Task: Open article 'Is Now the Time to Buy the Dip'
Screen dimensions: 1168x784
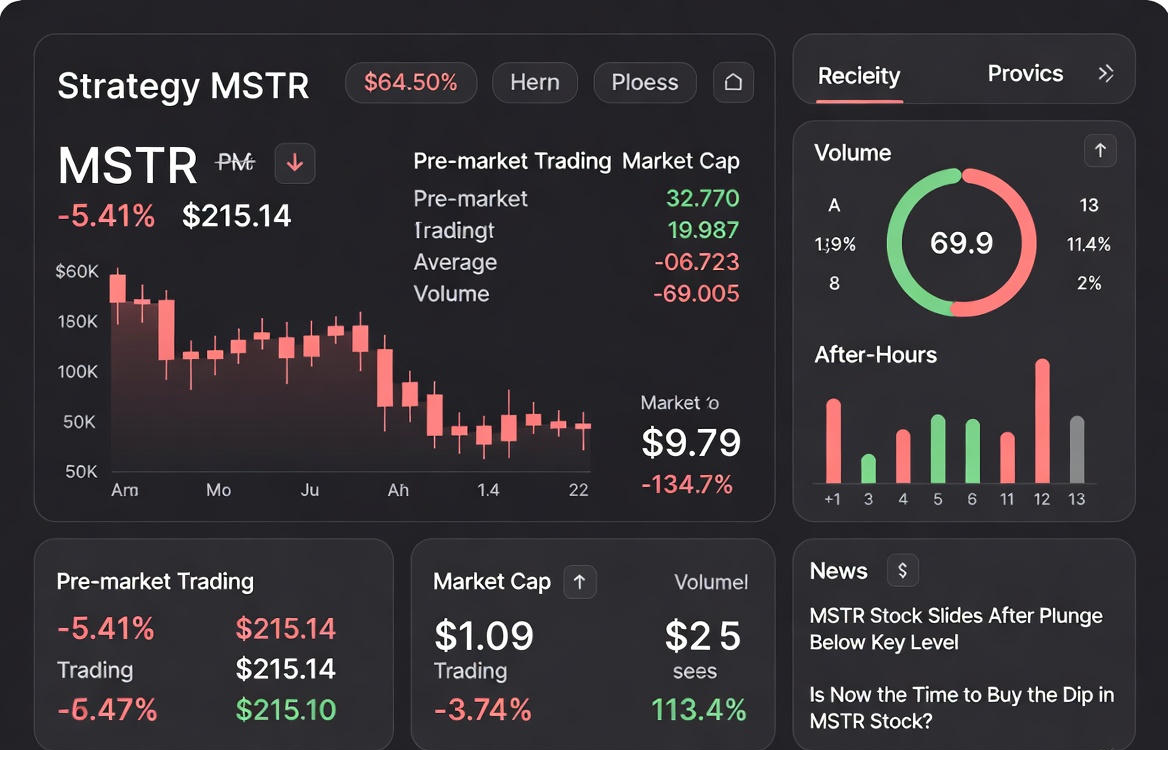Action: click(x=962, y=708)
